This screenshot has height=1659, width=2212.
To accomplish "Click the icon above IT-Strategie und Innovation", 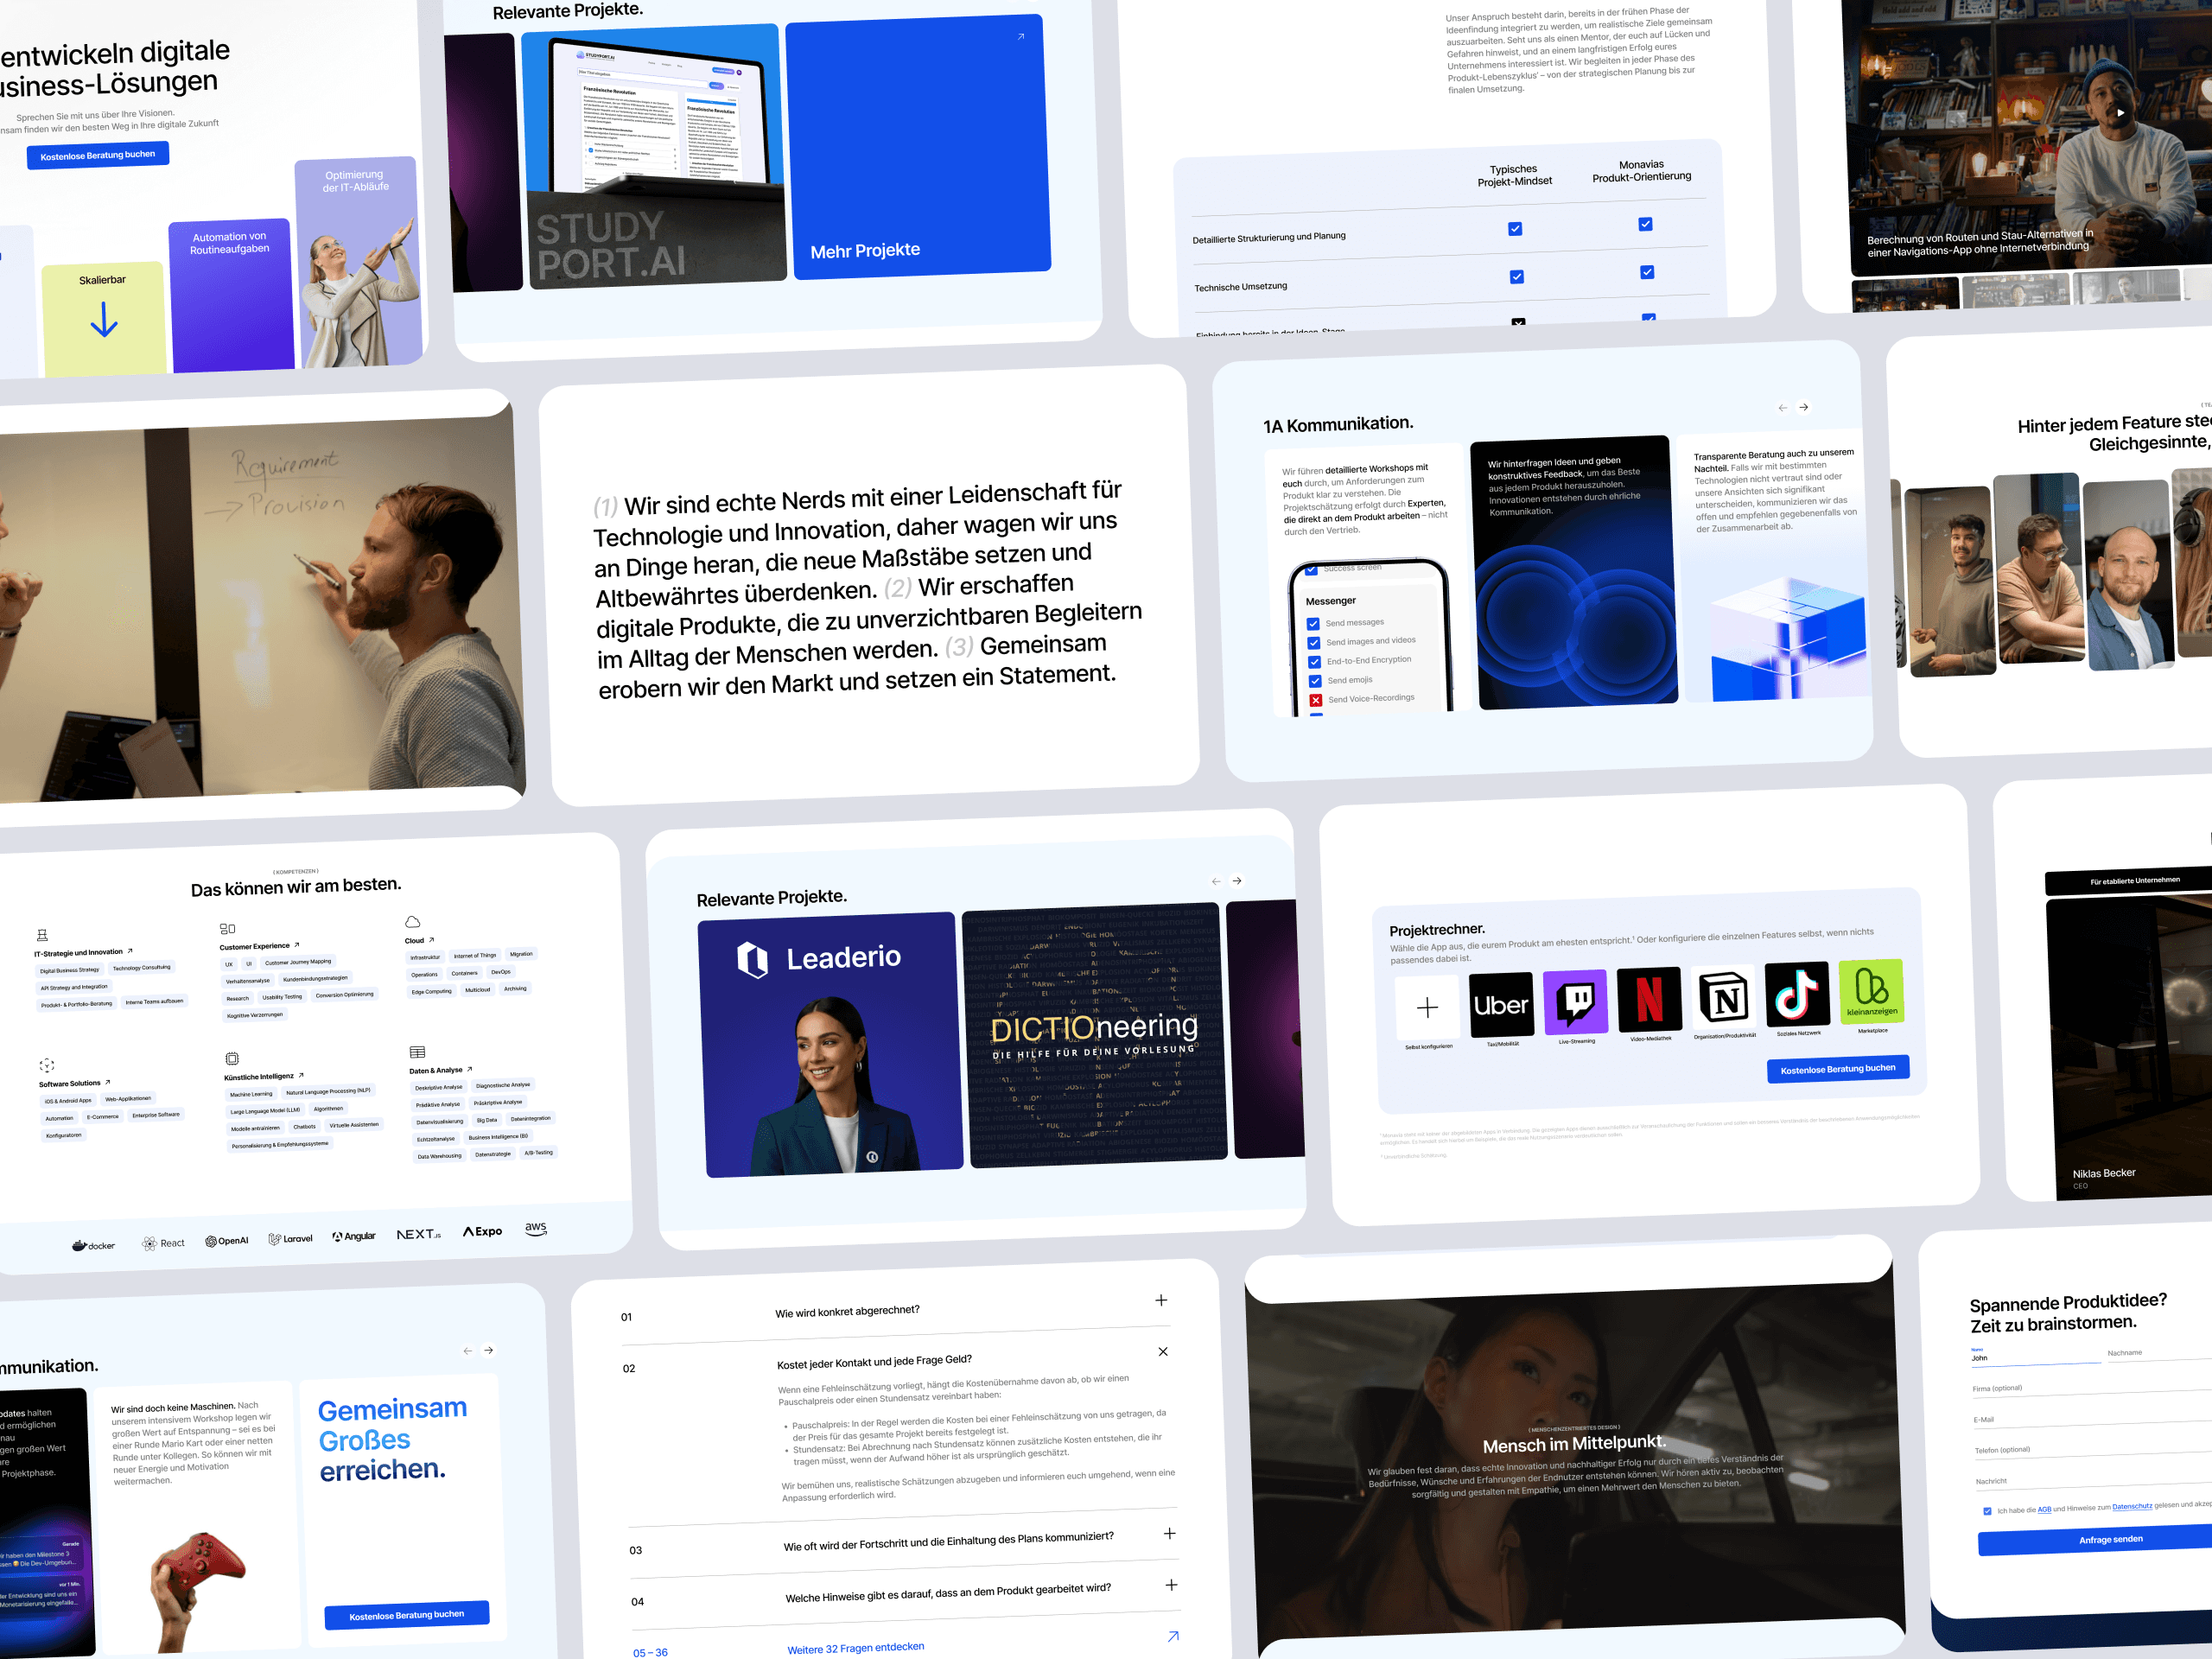I will pos(42,936).
